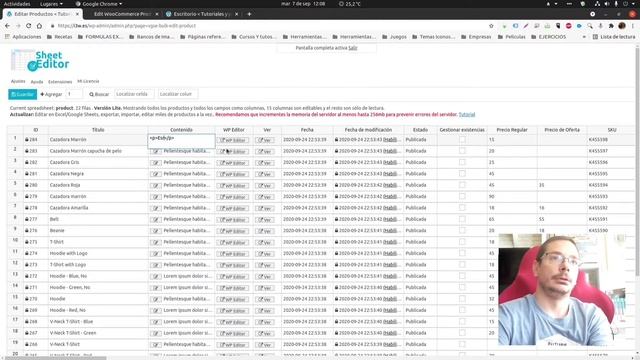The height and width of the screenshot is (360, 640).
Task: Toggle Gestionar existencias for Belt
Action: click(x=462, y=220)
